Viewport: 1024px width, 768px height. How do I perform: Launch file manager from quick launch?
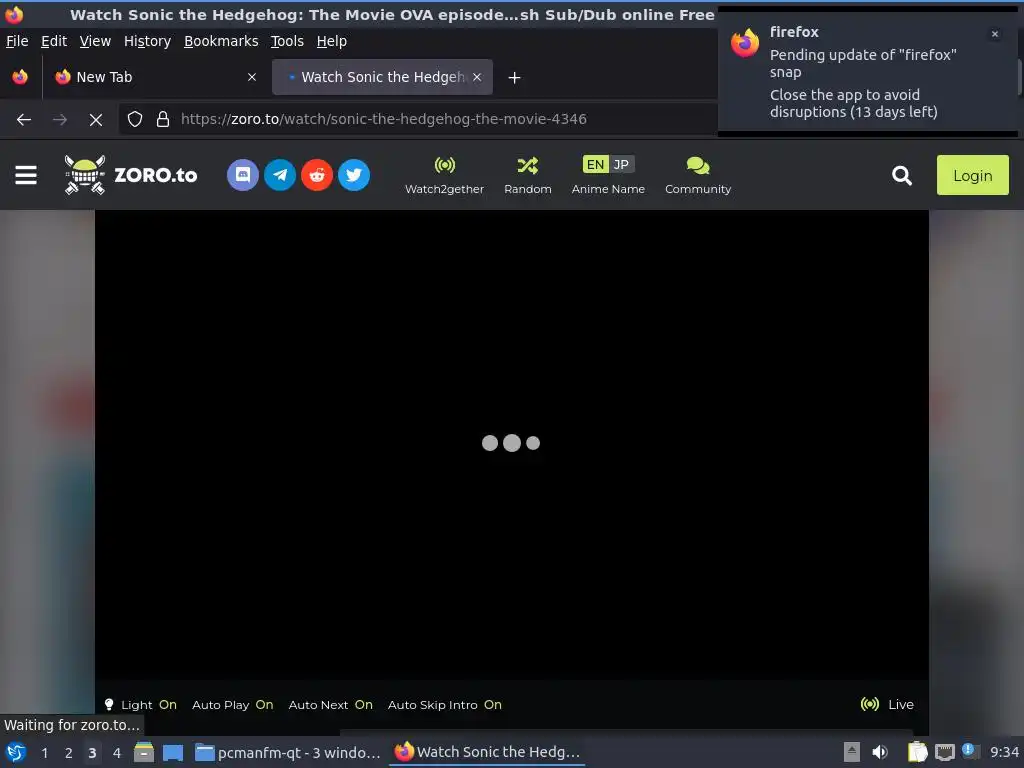pyautogui.click(x=144, y=752)
